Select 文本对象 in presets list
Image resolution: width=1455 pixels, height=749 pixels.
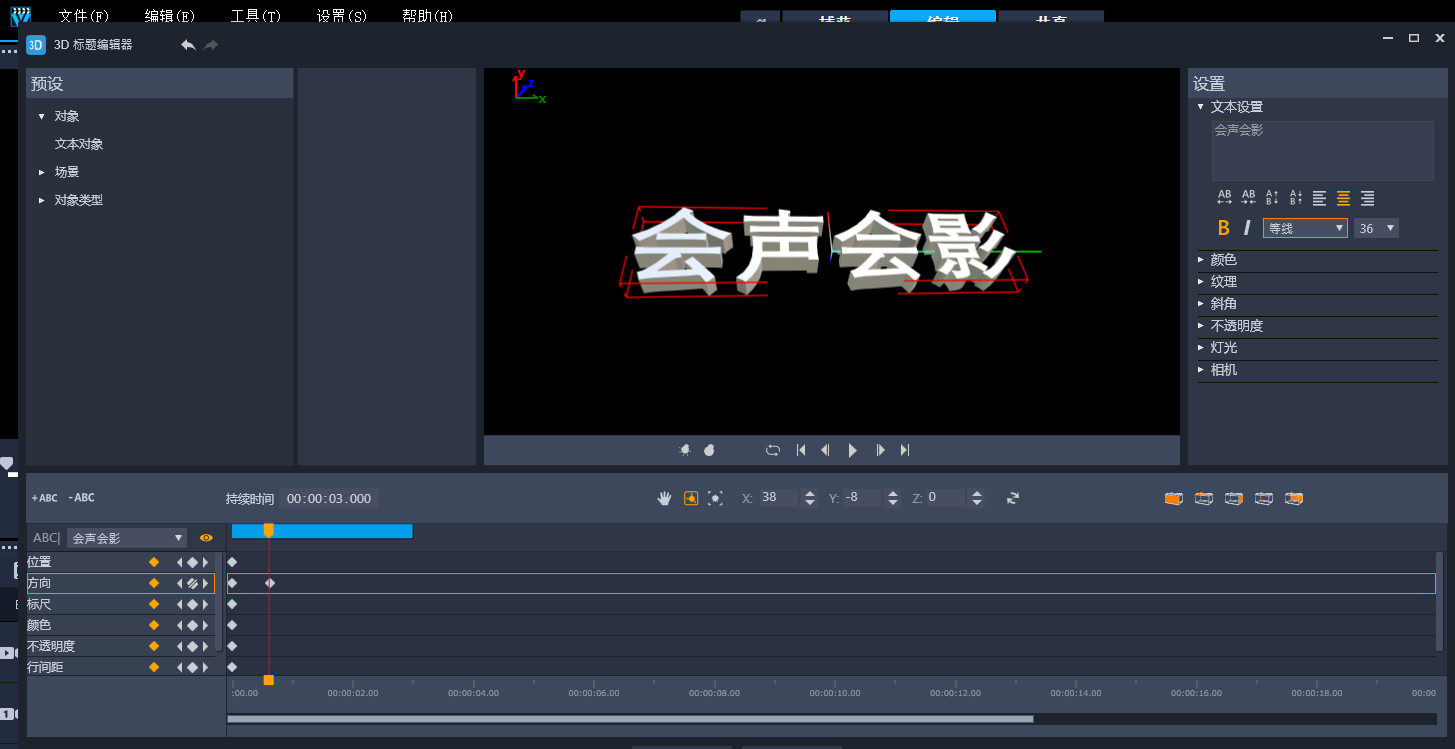(79, 144)
